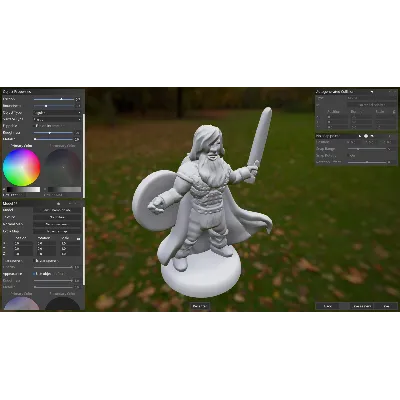Click the second-row field under the Rotation column
The image size is (400, 400).
click(46, 249)
